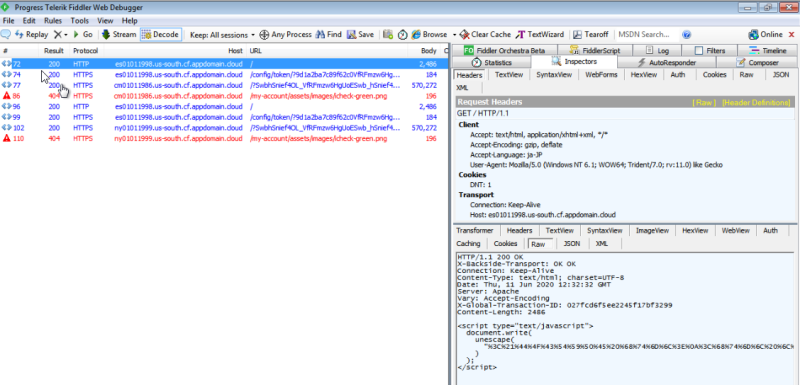This screenshot has height=385, width=800.
Task: Open Find sessions binoculars
Action: pyautogui.click(x=329, y=35)
